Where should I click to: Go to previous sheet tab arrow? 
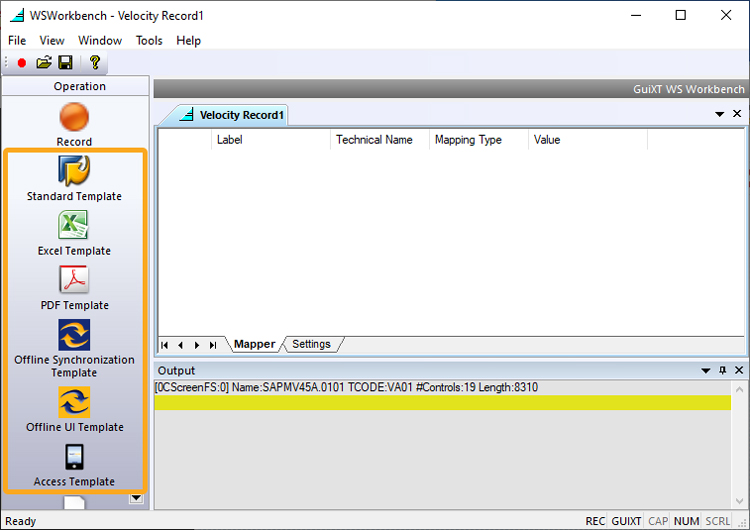(180, 345)
